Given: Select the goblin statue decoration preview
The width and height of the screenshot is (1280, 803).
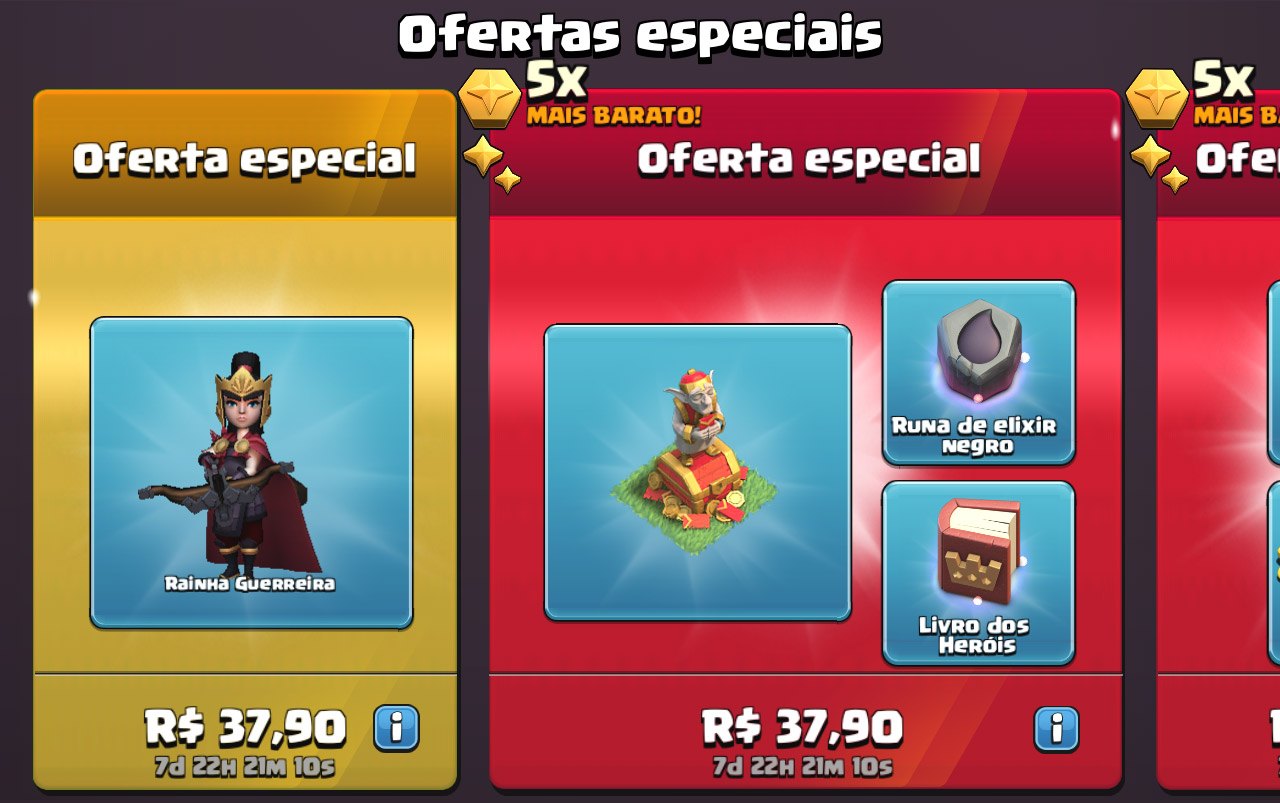Looking at the screenshot, I should coord(698,472).
